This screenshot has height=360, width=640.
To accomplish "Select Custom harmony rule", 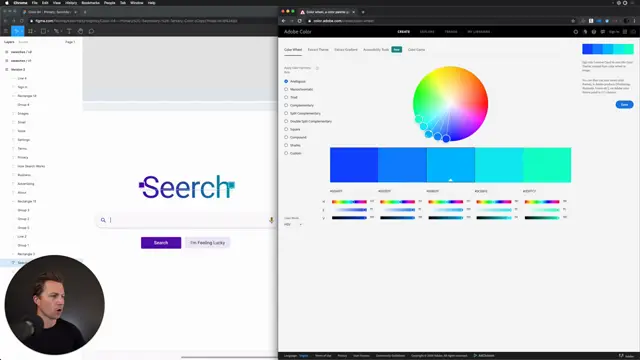I will click(293, 153).
